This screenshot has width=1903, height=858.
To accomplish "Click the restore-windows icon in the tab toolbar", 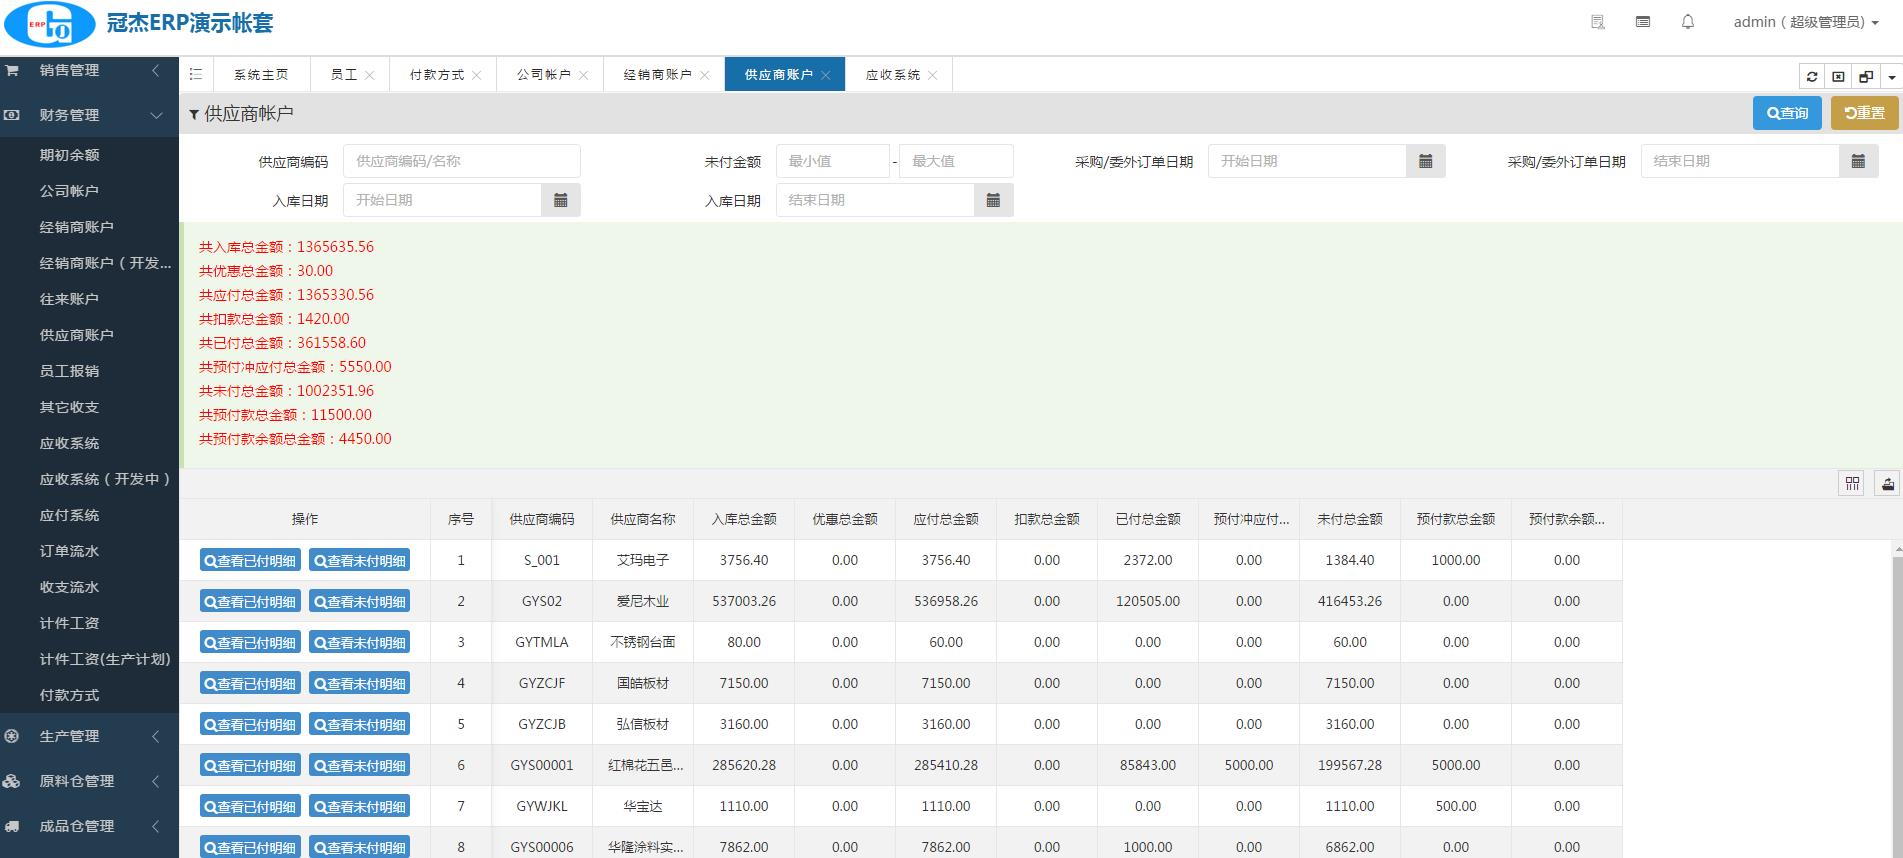I will pyautogui.click(x=1865, y=77).
